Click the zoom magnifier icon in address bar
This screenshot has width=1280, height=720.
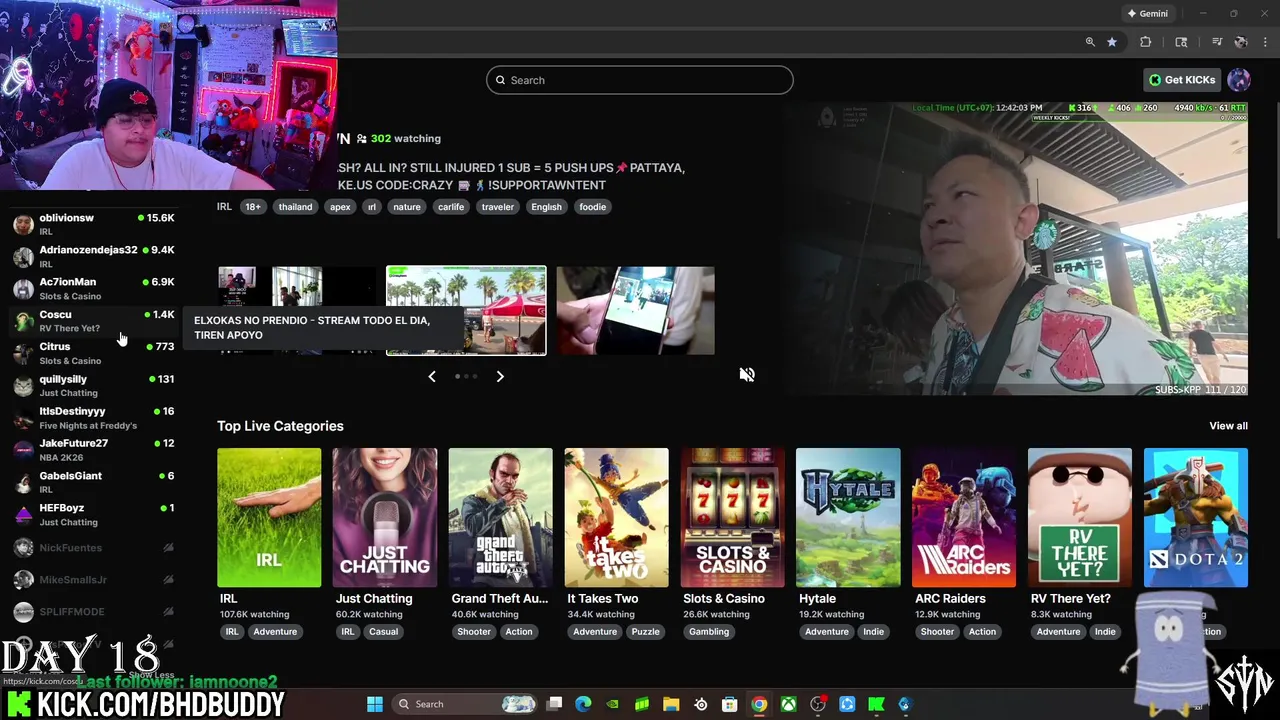(x=1090, y=42)
